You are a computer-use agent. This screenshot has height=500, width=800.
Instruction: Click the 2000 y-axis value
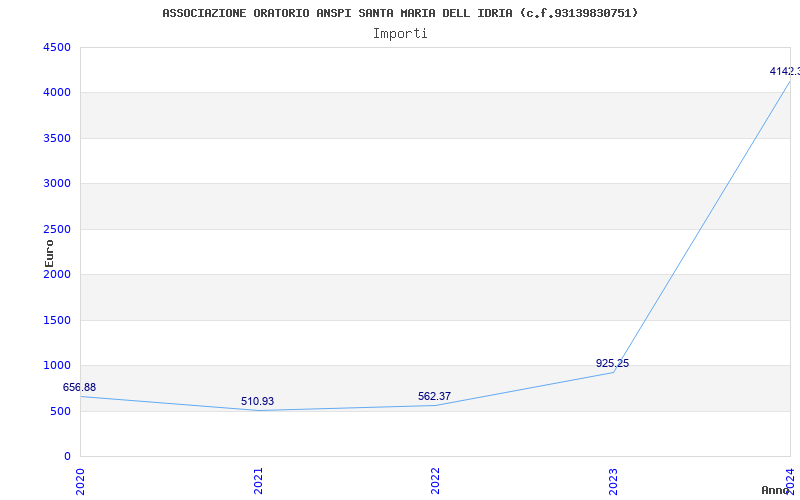pos(57,274)
